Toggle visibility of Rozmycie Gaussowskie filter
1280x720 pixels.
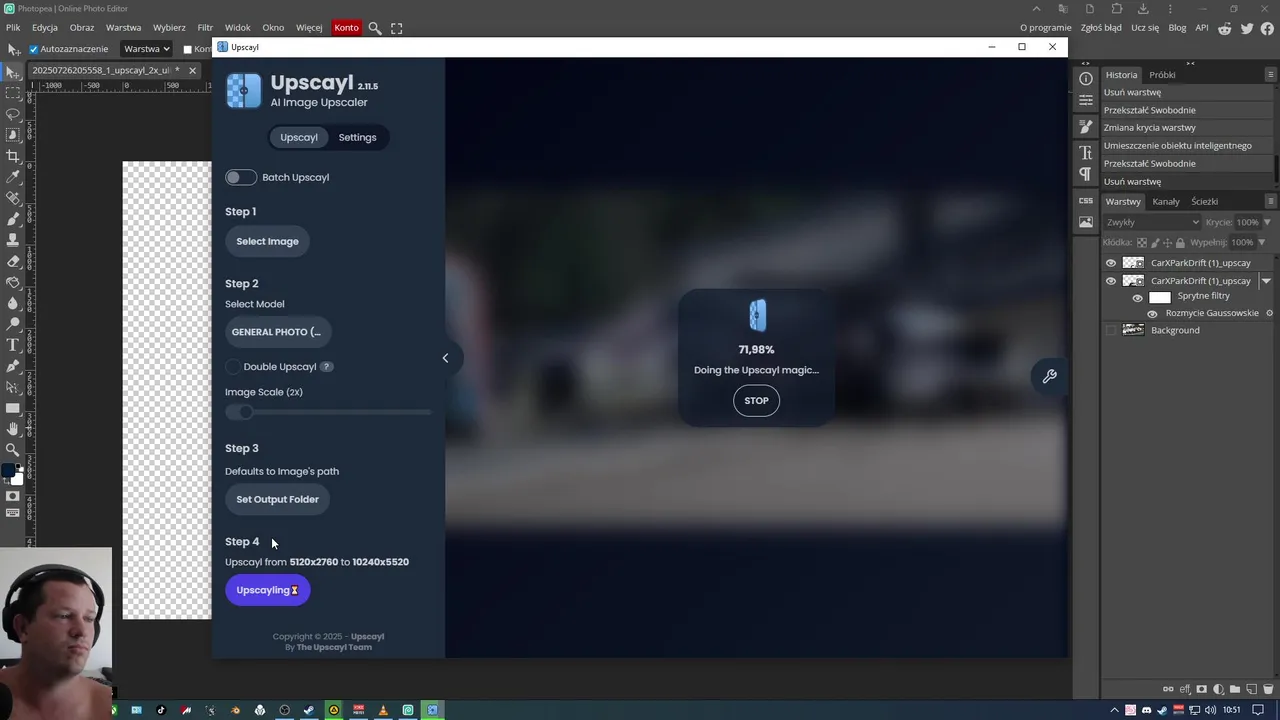coord(1152,314)
